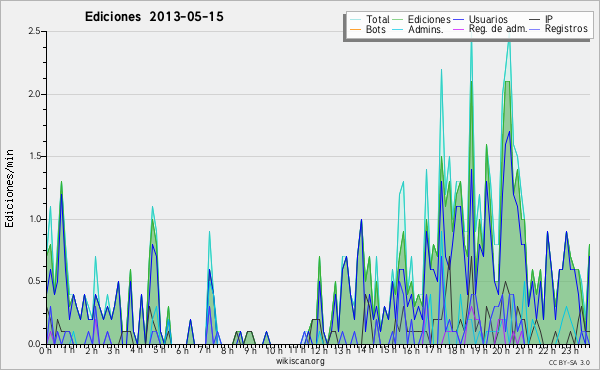Click the 'CC BY-SA 3.0' license text
Screen dimensions: 600x370
569,363
